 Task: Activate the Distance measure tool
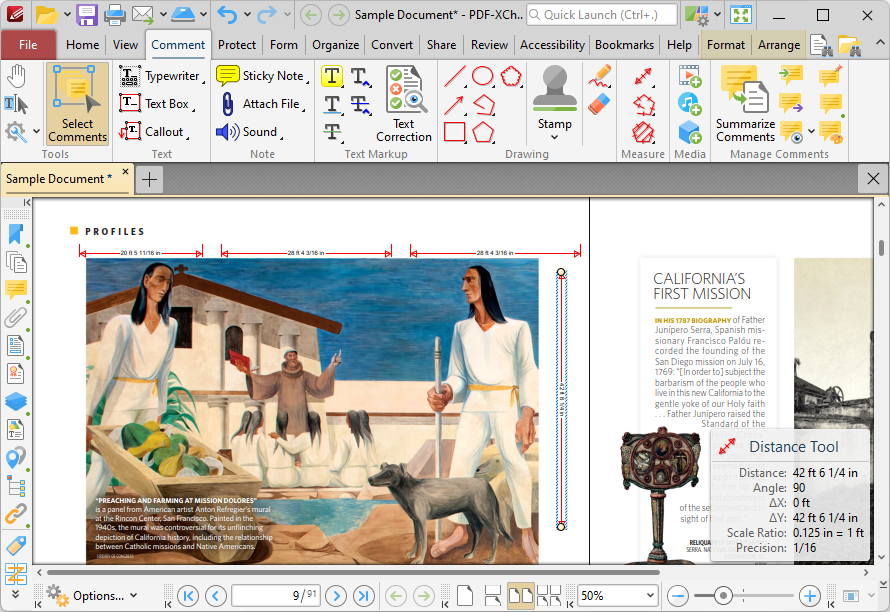[x=643, y=76]
